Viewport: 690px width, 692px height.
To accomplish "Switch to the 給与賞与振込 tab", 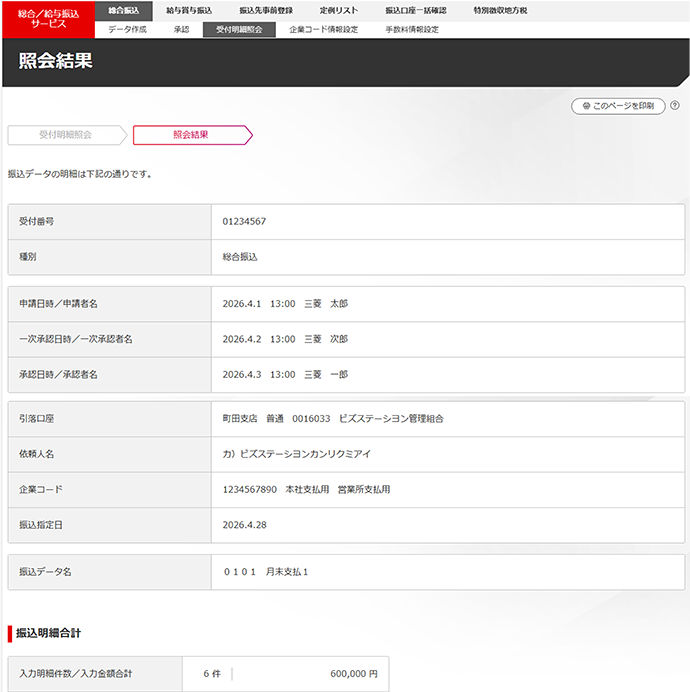I will pyautogui.click(x=188, y=10).
